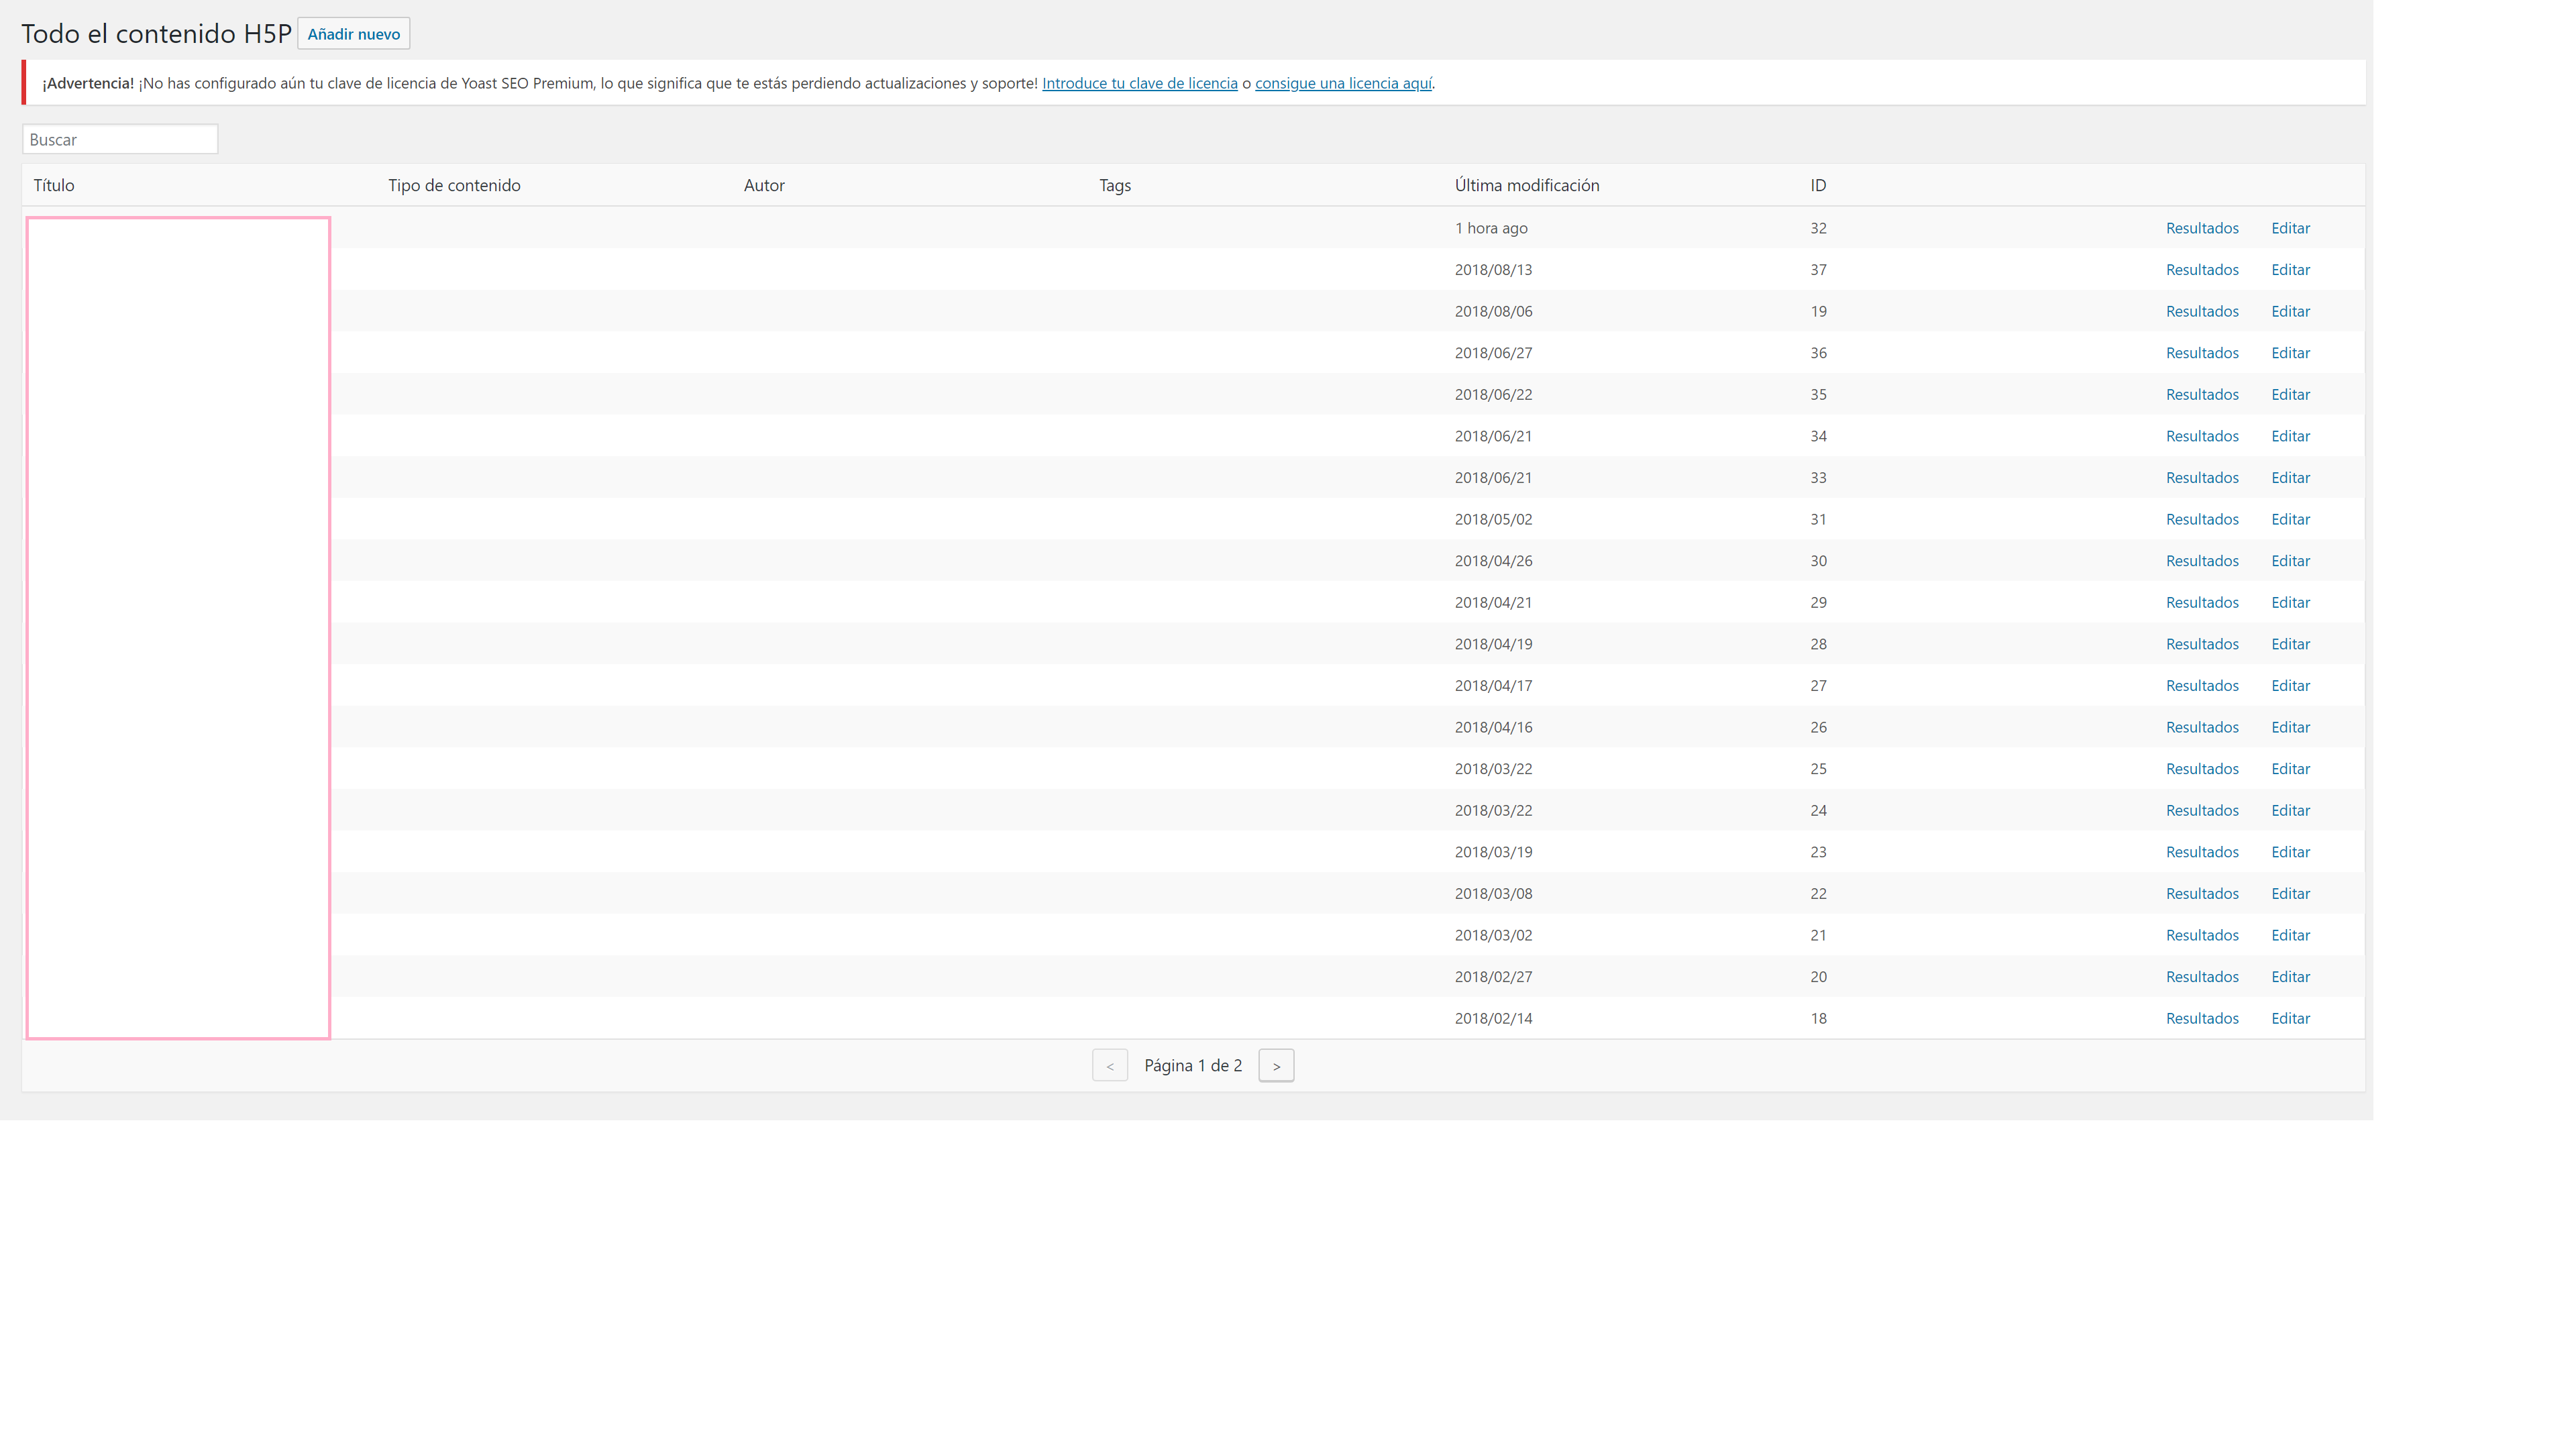Open Resultados for ID 27
The image size is (2576, 1449).
(2202, 686)
